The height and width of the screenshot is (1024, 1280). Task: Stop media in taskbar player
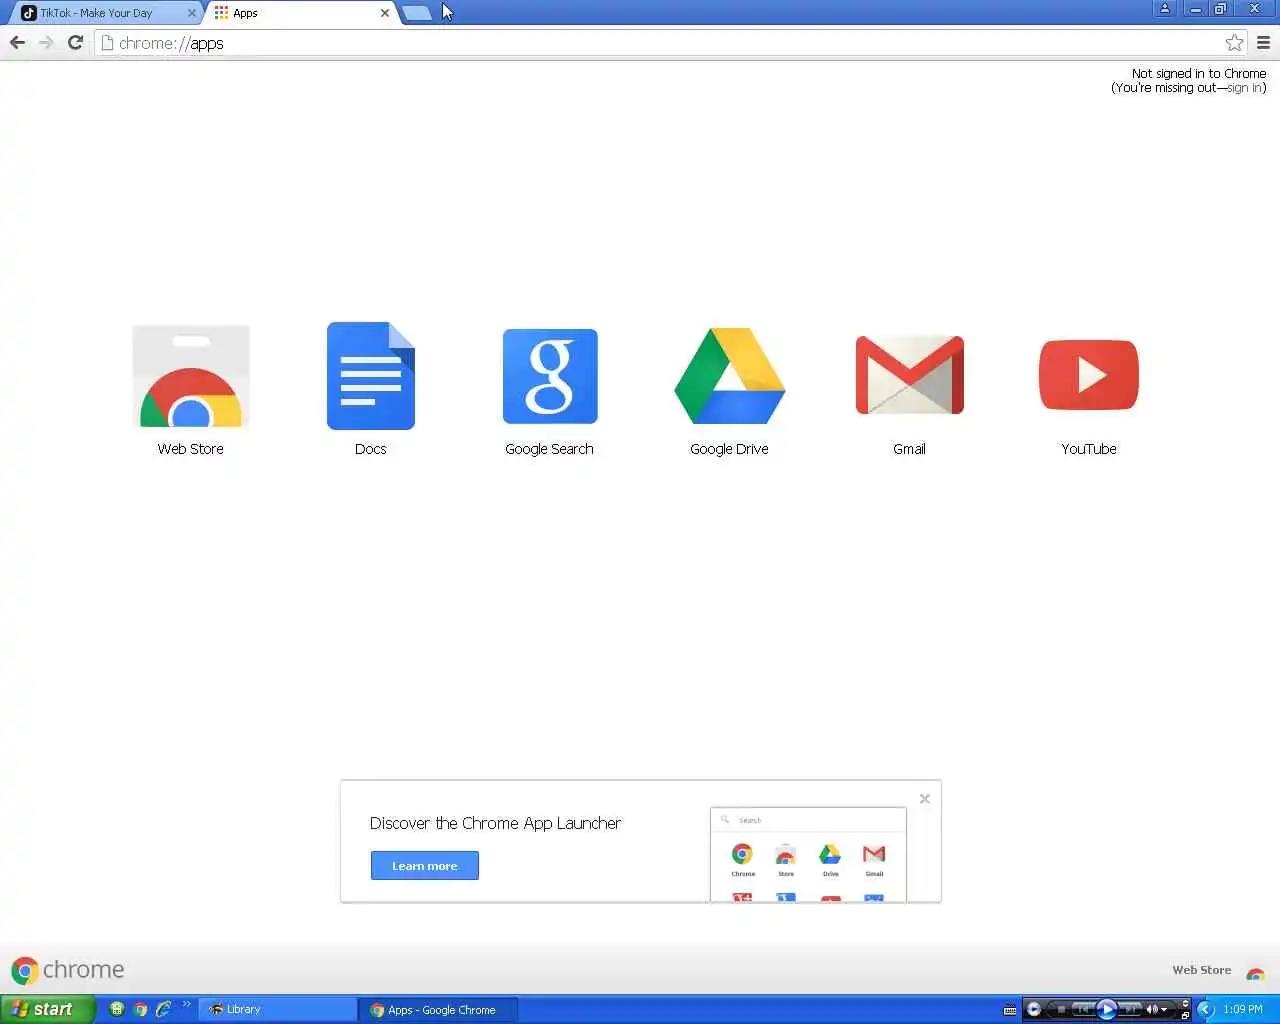pos(1061,1010)
